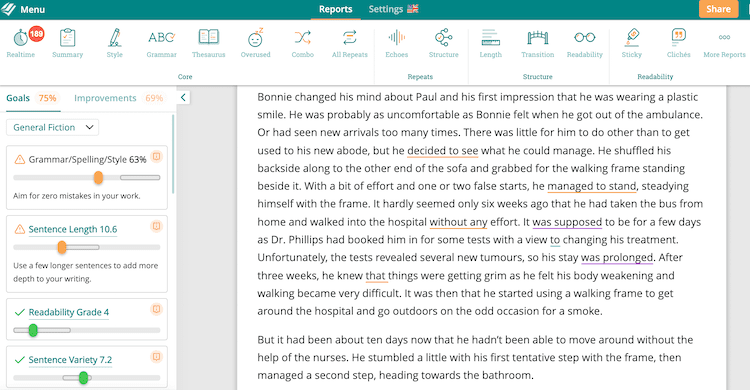750x390 pixels.
Task: Click the underlined word 'that' before 'things'
Action: coord(375,276)
